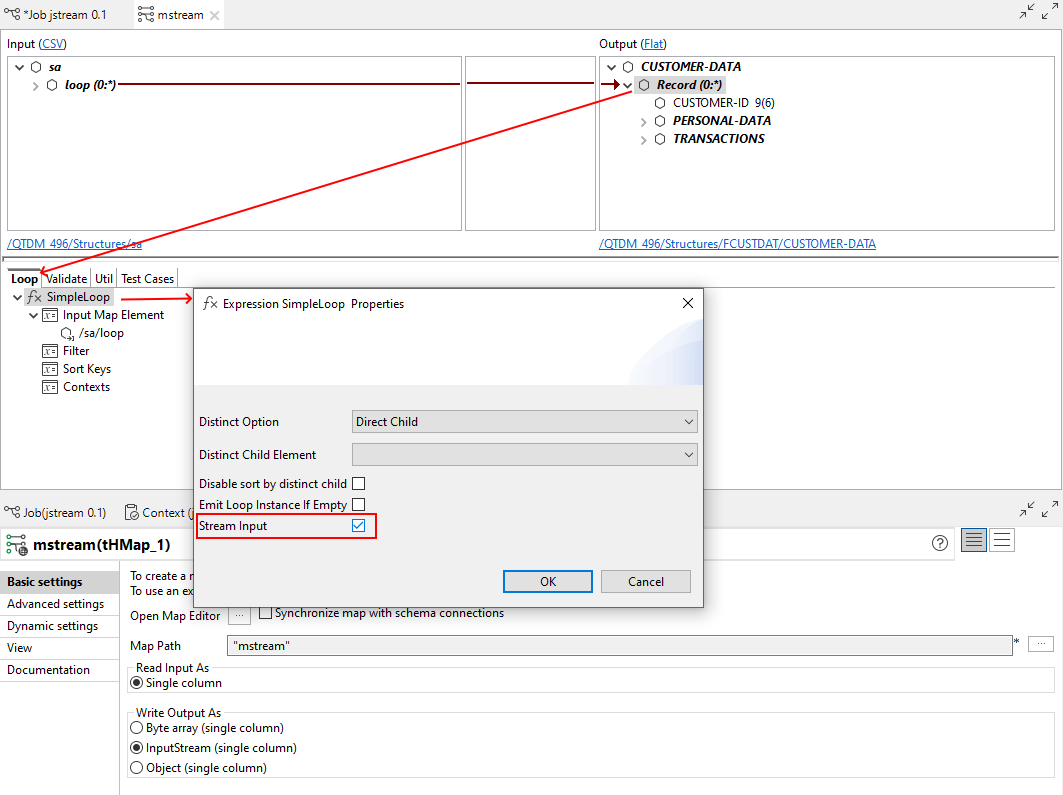1063x795 pixels.
Task: Expand the TRANSACTIONS tree node
Action: pyautogui.click(x=643, y=138)
